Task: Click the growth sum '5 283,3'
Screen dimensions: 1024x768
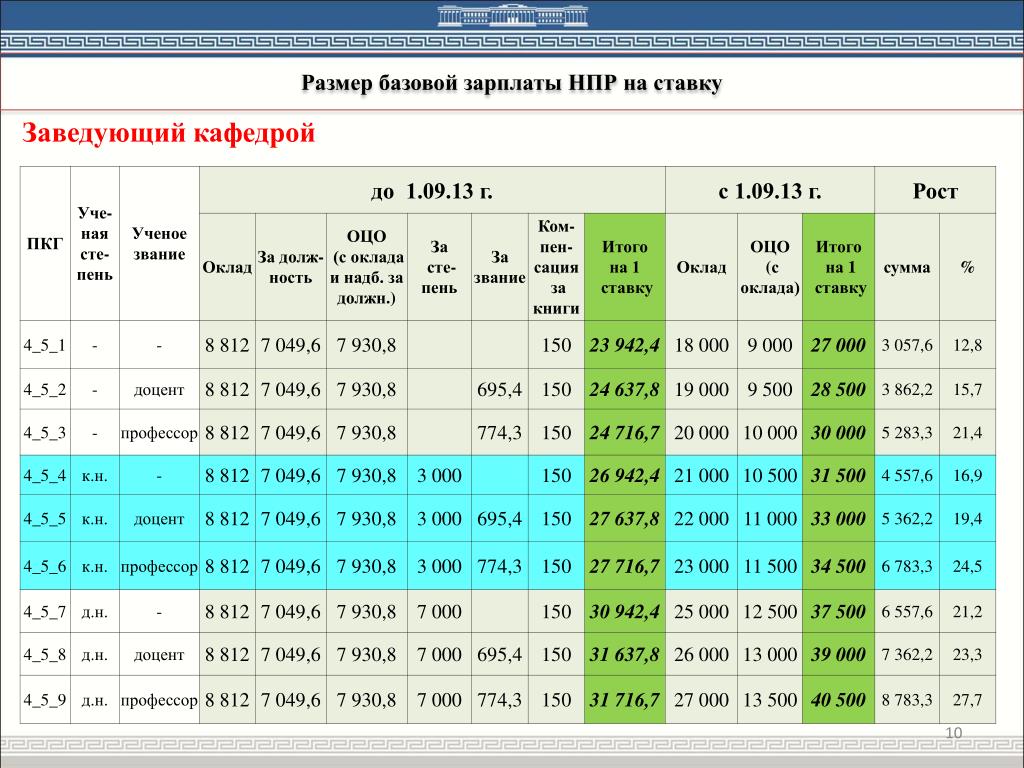Action: tap(906, 432)
